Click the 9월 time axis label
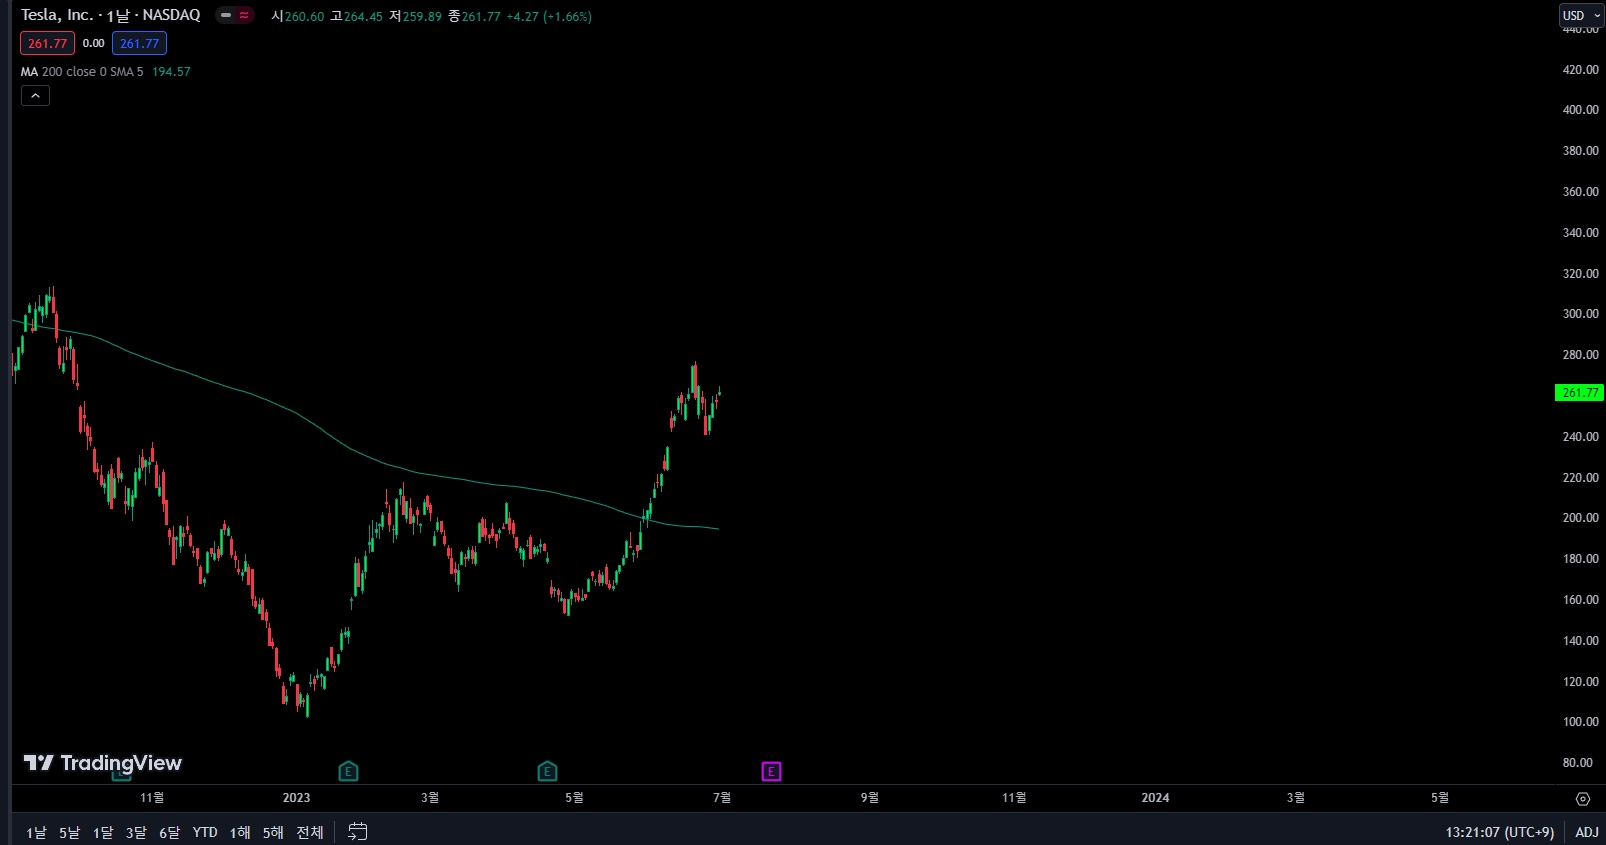The height and width of the screenshot is (845, 1606). coord(870,798)
